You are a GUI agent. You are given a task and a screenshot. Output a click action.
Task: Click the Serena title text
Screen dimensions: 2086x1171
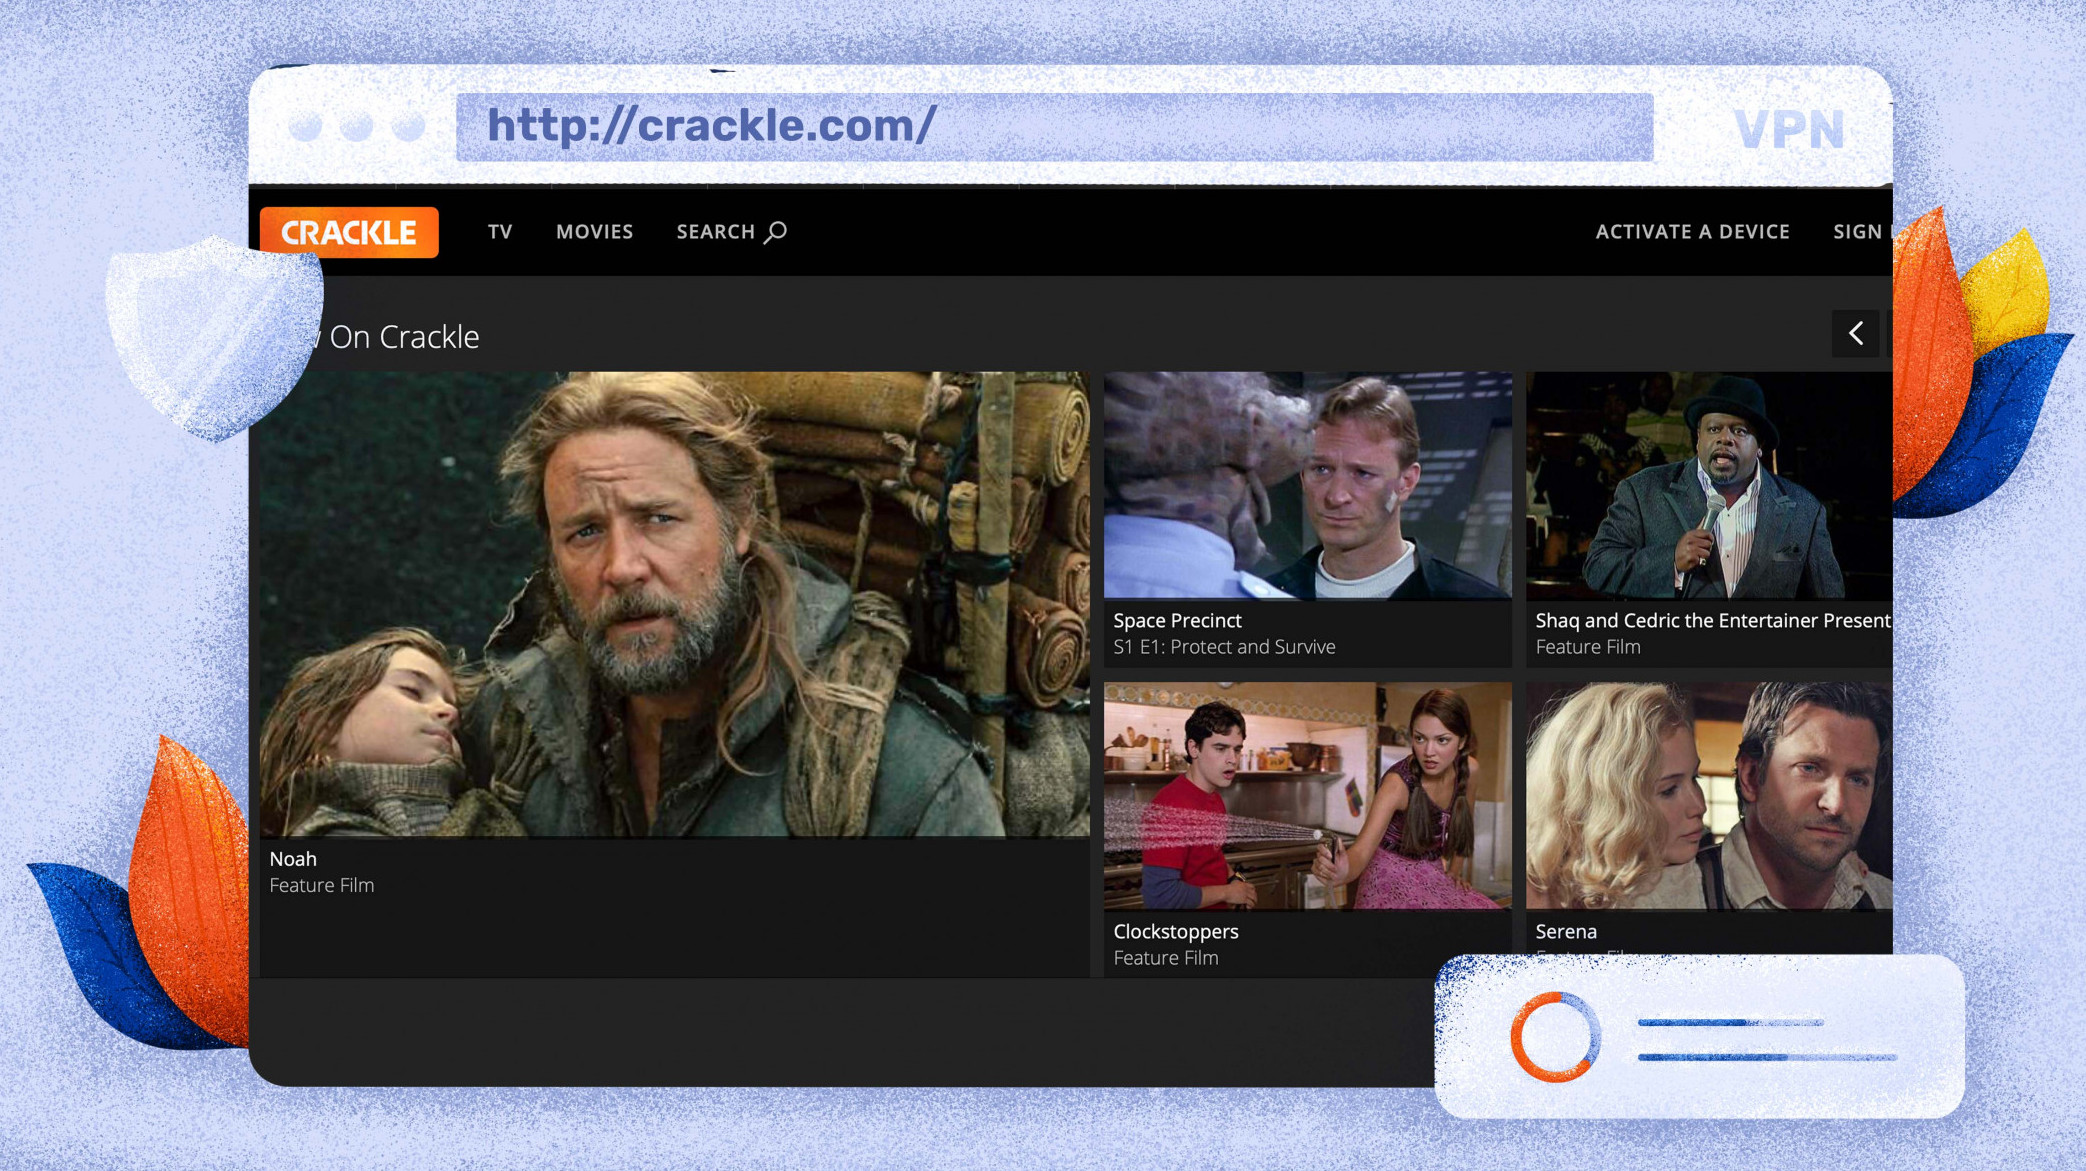tap(1566, 932)
